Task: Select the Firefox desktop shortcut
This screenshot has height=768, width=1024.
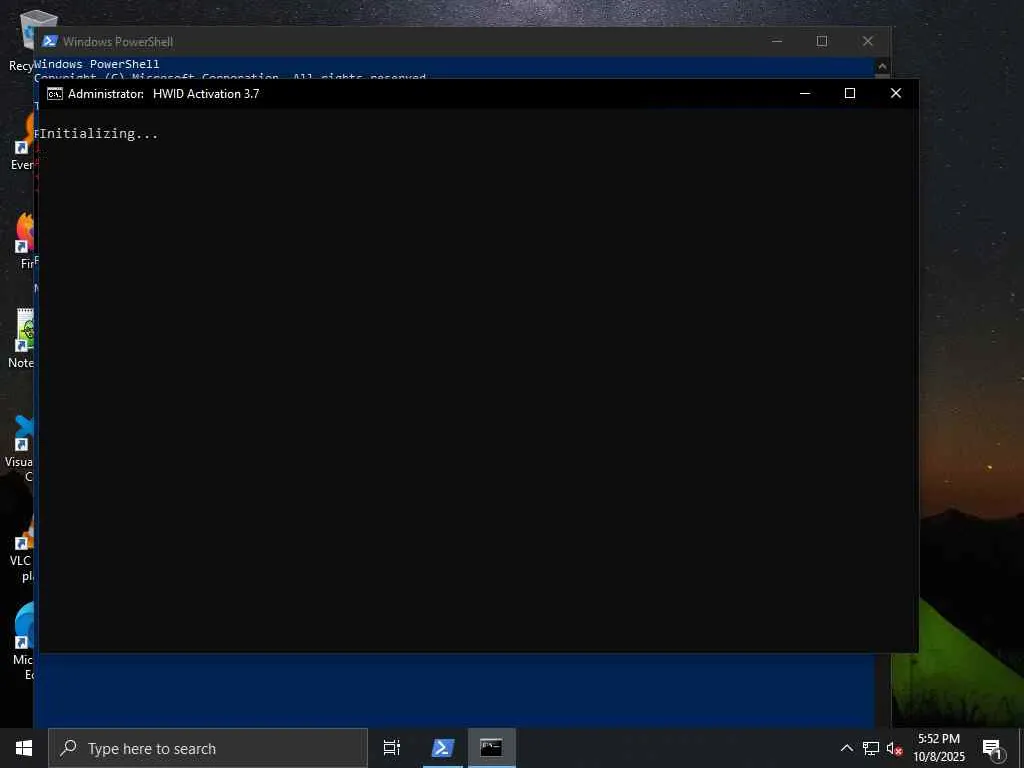Action: click(x=25, y=240)
